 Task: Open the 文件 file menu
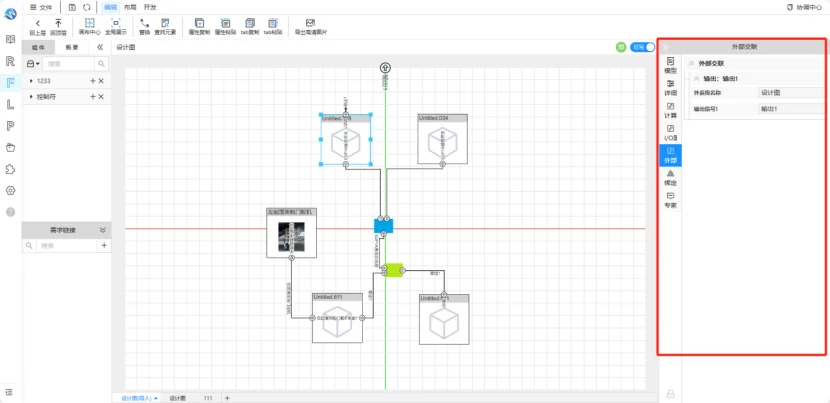[41, 7]
